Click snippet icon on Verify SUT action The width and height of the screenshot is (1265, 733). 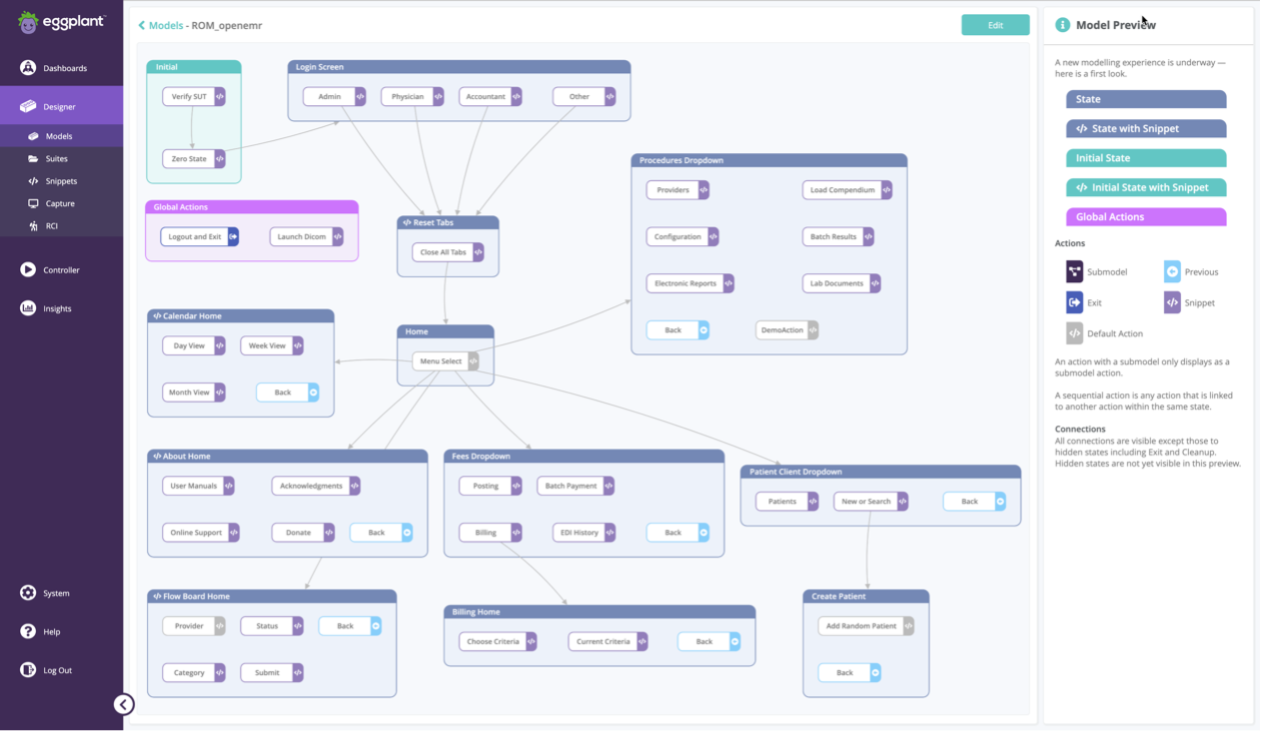219,97
